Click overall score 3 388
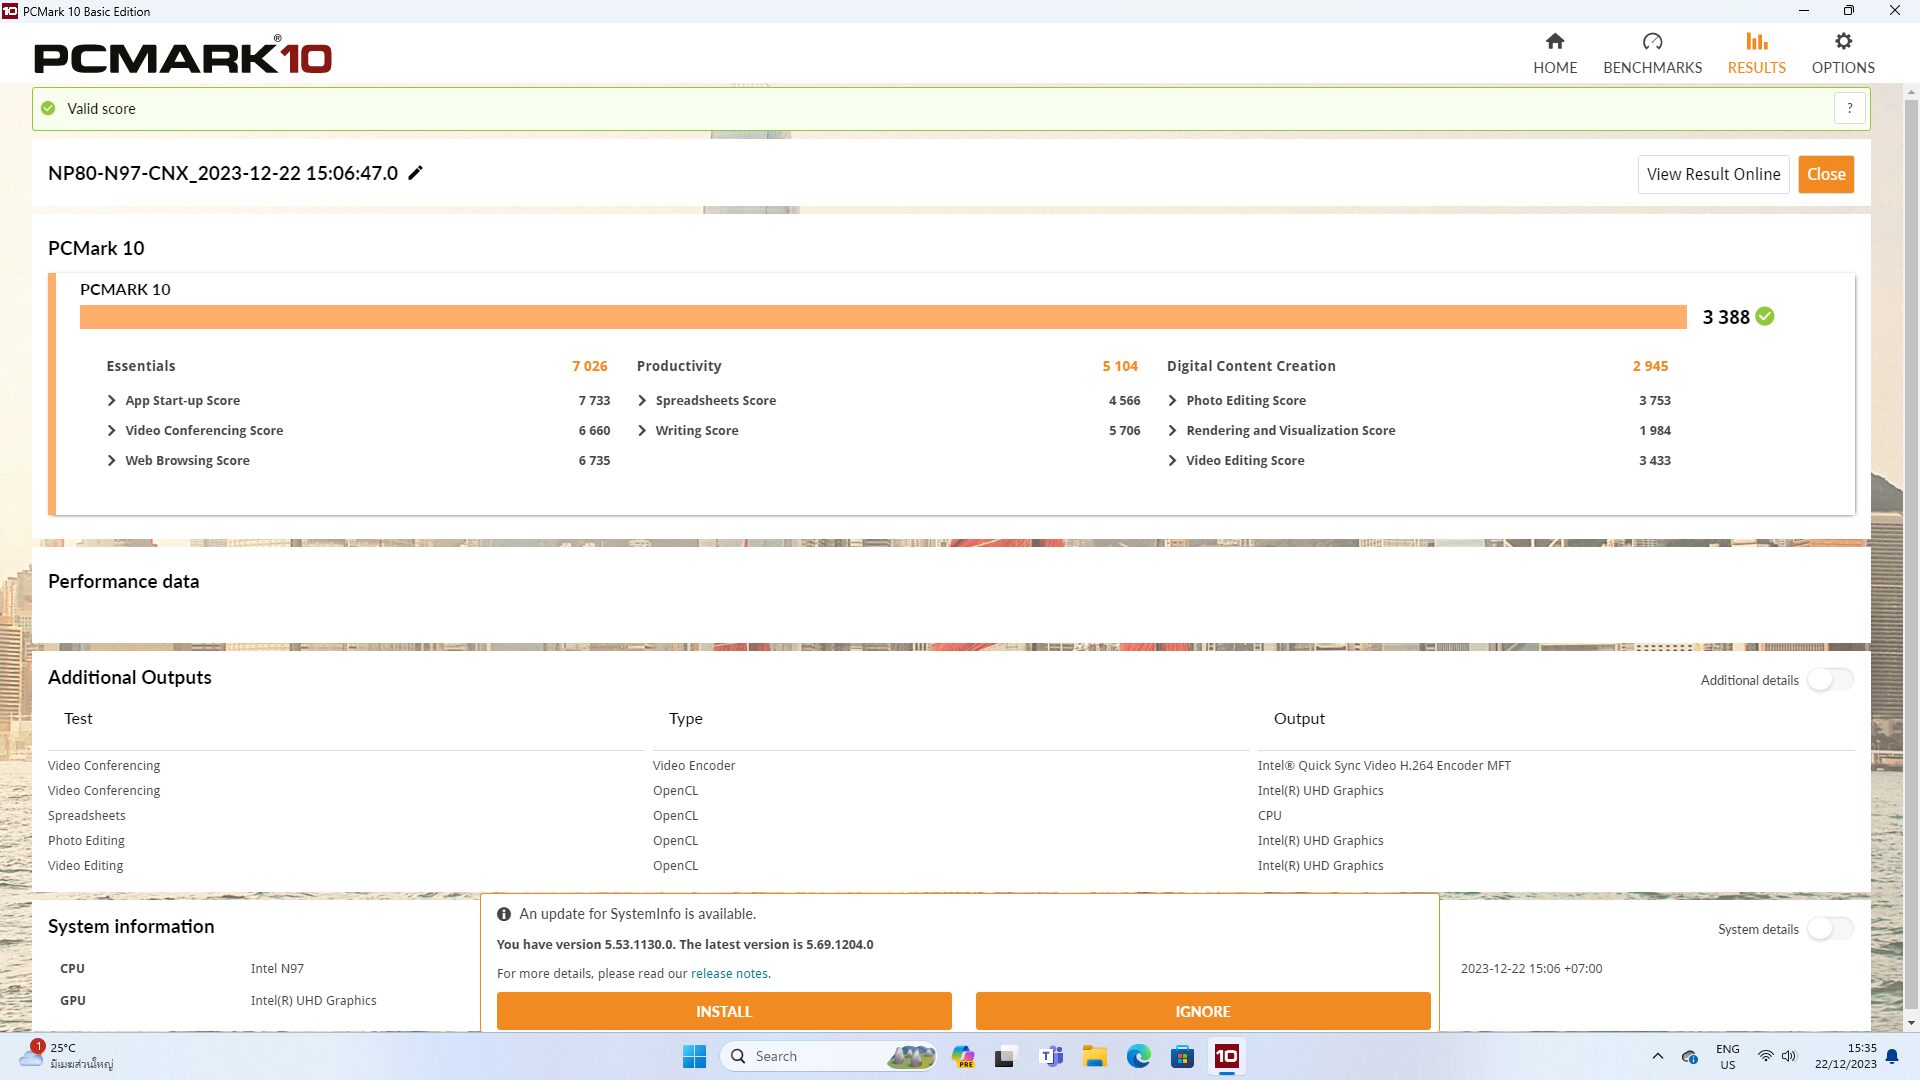This screenshot has width=1920, height=1080. (x=1726, y=317)
